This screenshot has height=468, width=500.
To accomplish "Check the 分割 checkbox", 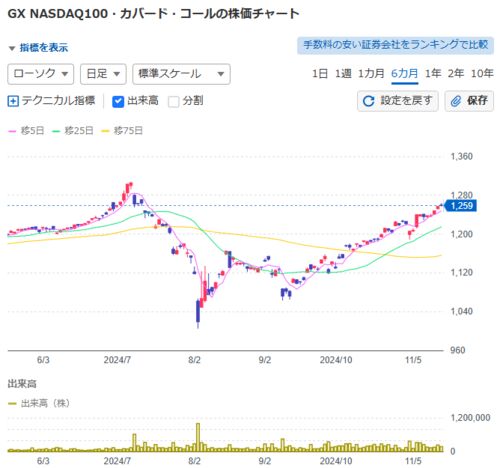I will [x=173, y=101].
